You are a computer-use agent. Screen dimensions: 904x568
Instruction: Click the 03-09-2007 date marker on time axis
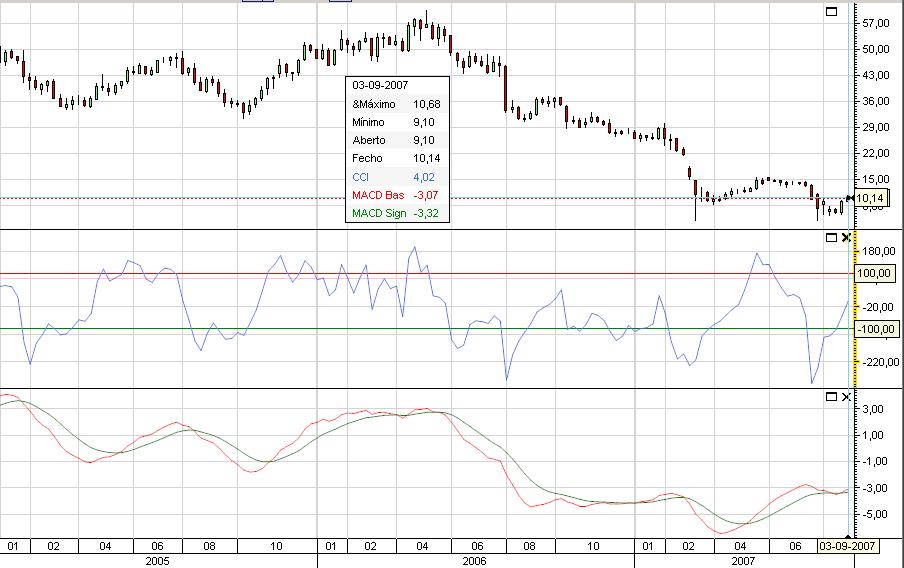(x=848, y=547)
